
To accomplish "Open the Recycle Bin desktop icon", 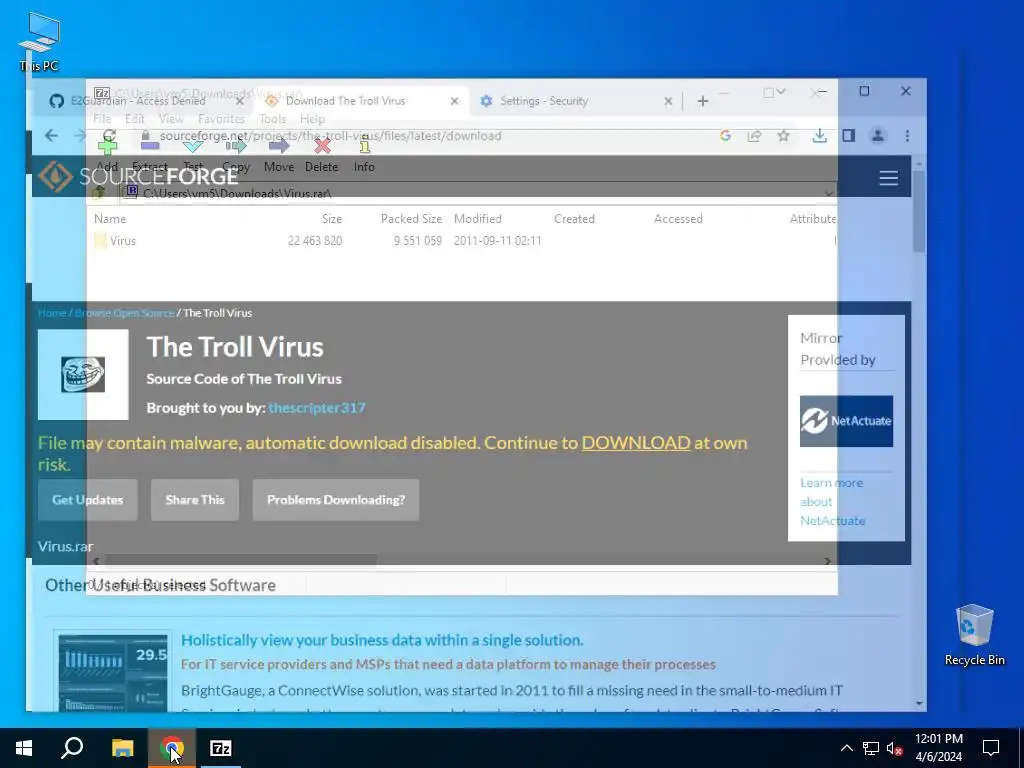I will pyautogui.click(x=974, y=635).
